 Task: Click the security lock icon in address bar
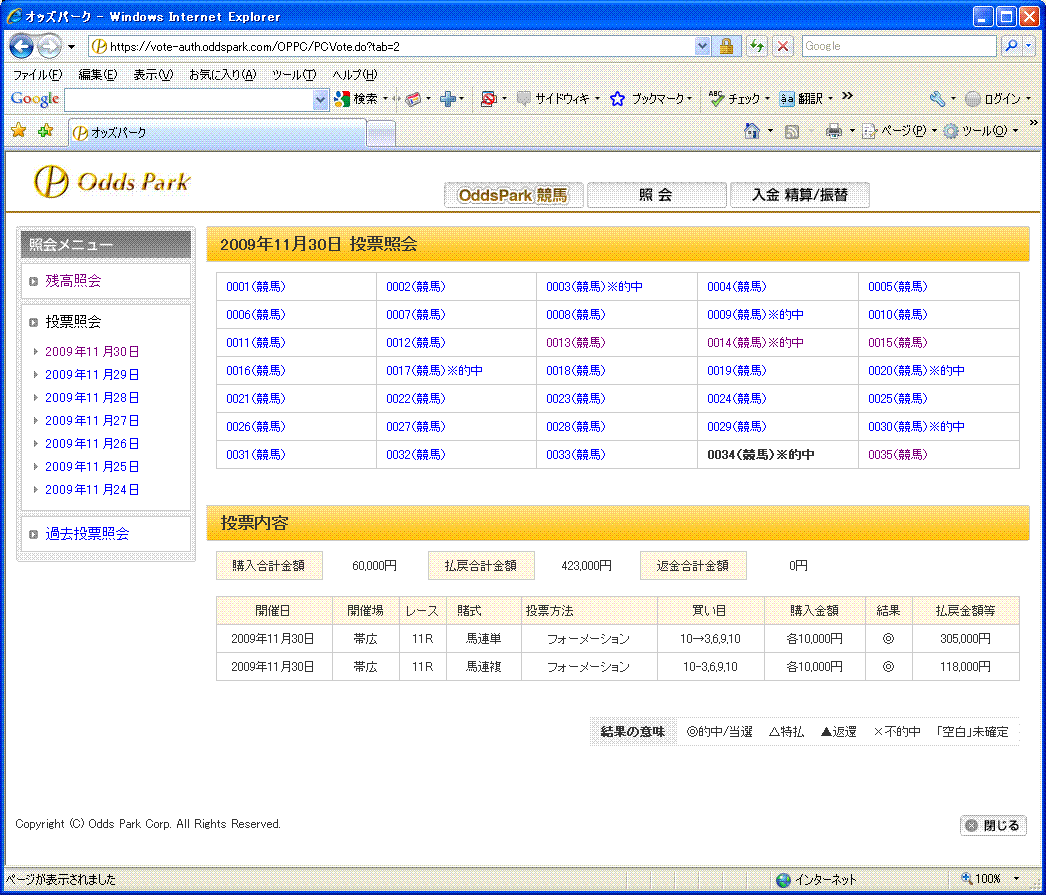(x=726, y=46)
